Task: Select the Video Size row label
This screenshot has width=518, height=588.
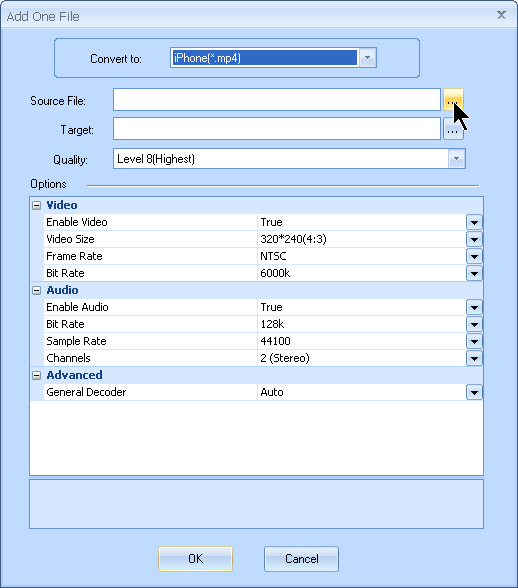Action: (70, 239)
